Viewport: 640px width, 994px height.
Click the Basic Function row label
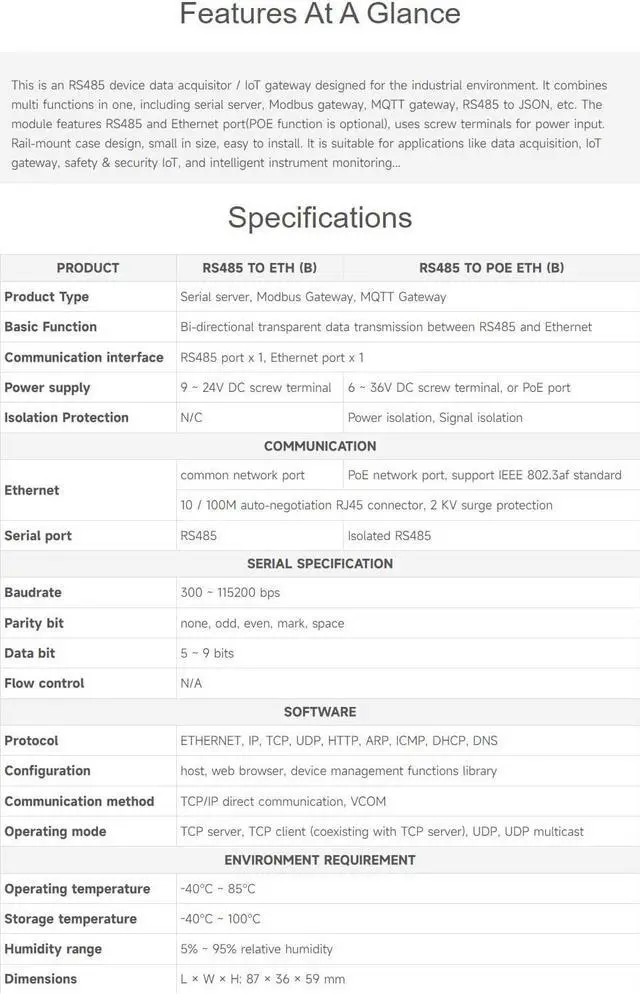pyautogui.click(x=51, y=327)
